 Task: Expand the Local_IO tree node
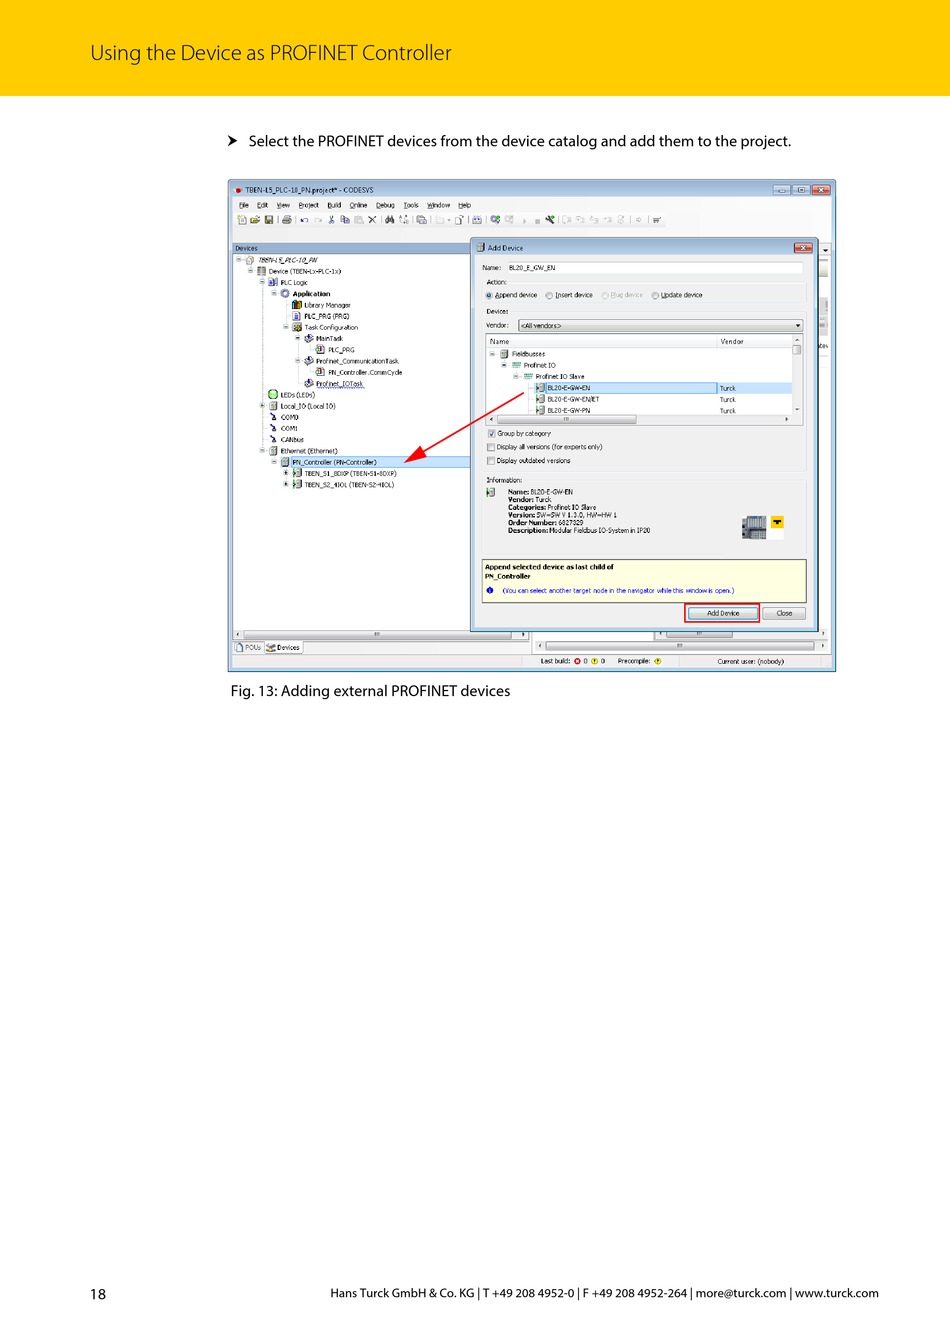click(x=262, y=406)
